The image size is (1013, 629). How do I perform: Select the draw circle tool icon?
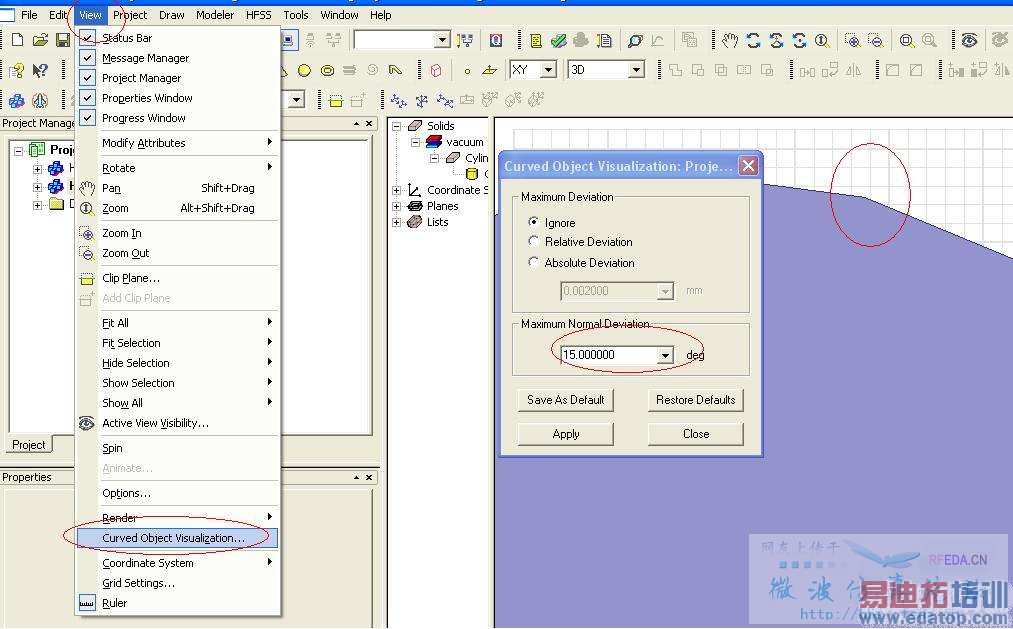coord(304,70)
